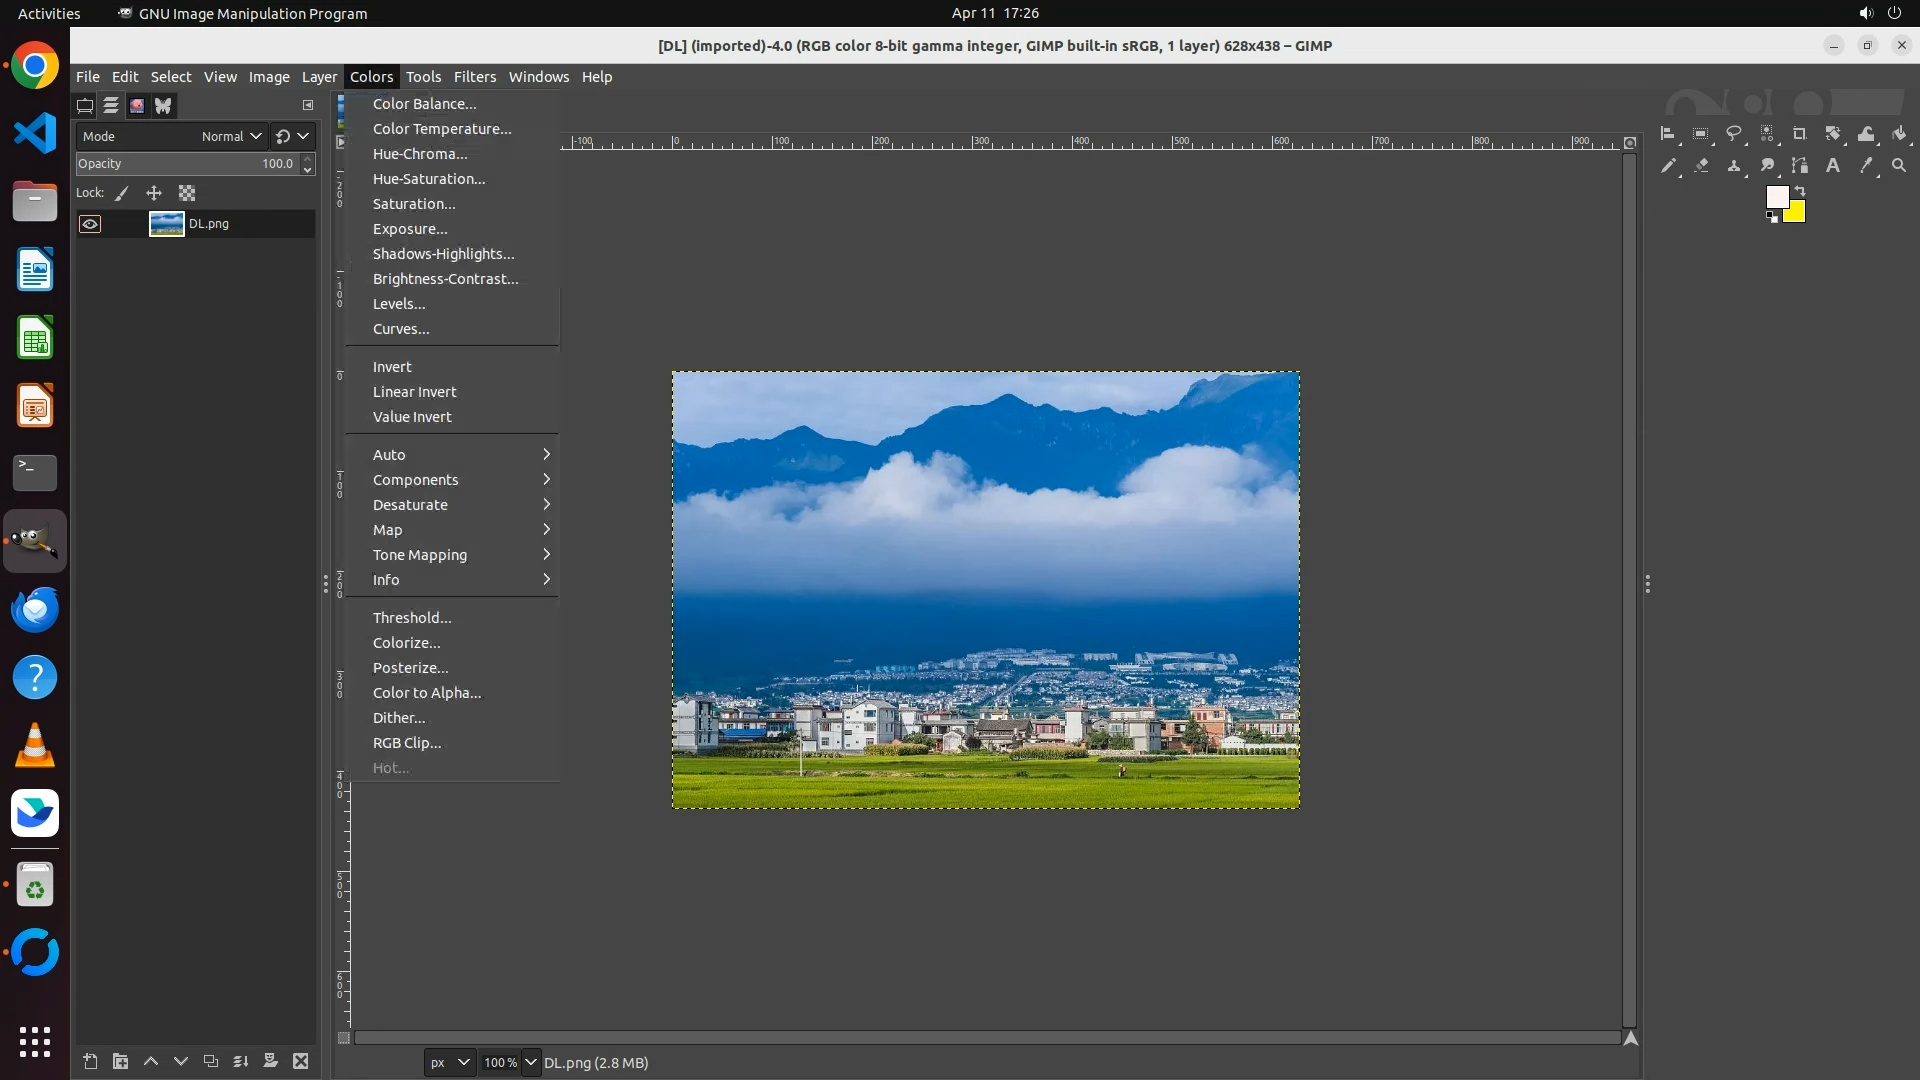The width and height of the screenshot is (1920, 1080).
Task: Choose Brightness-Contrast from Colors menu
Action: click(445, 279)
